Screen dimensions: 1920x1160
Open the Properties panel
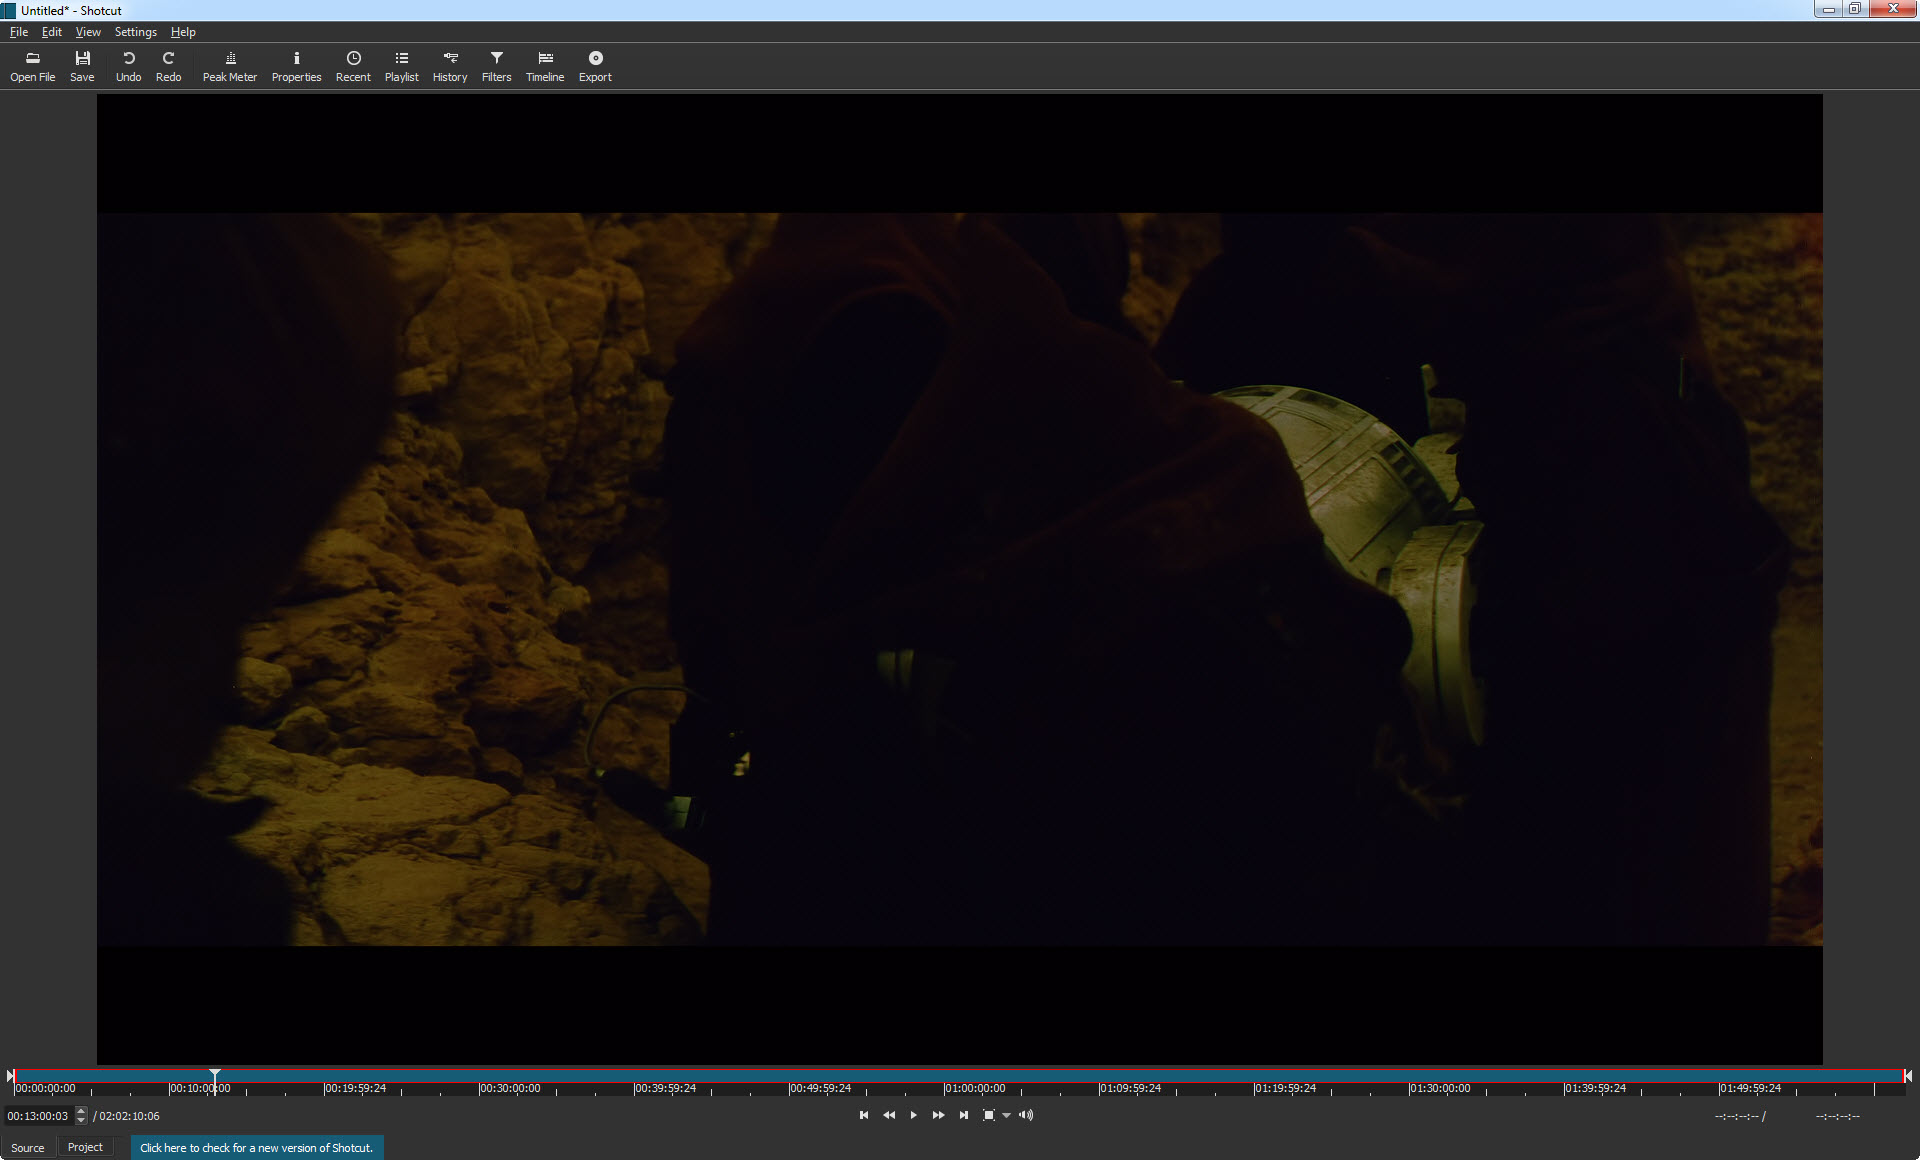(x=296, y=66)
